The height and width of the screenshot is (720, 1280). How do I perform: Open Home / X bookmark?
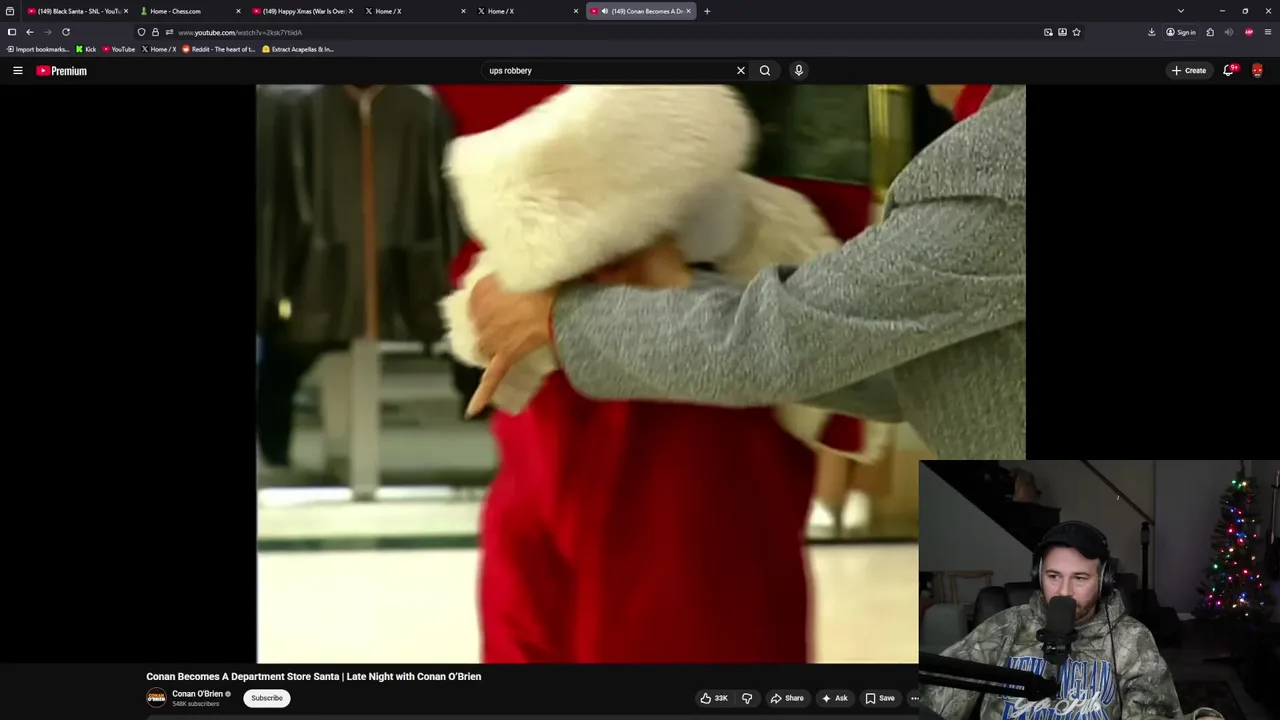[x=159, y=49]
